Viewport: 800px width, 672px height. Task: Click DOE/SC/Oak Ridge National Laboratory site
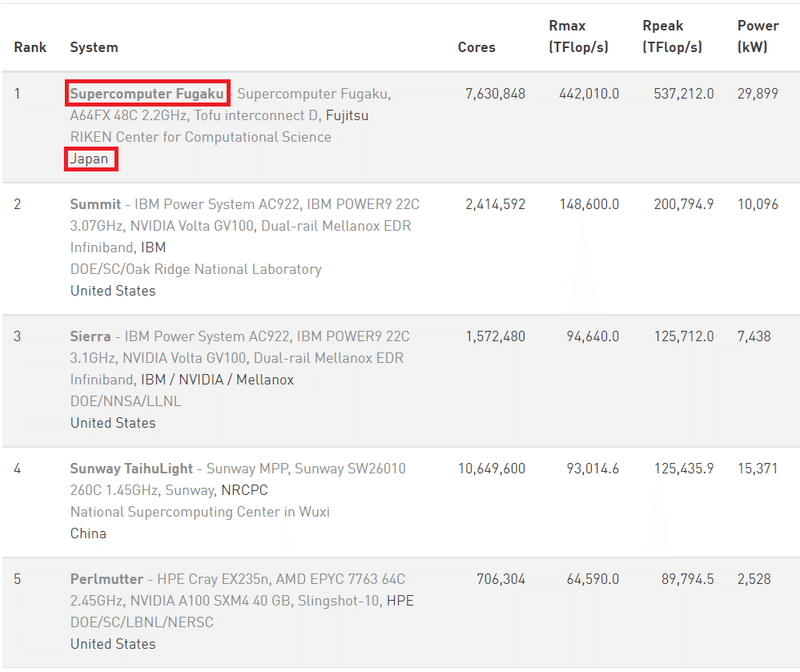(x=196, y=269)
